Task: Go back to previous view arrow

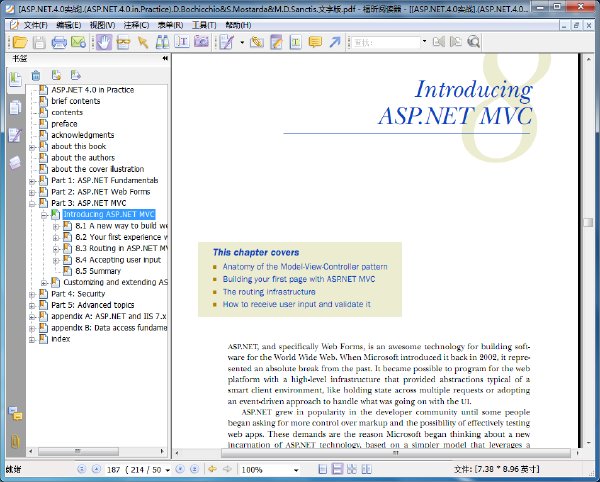Action: [212, 469]
